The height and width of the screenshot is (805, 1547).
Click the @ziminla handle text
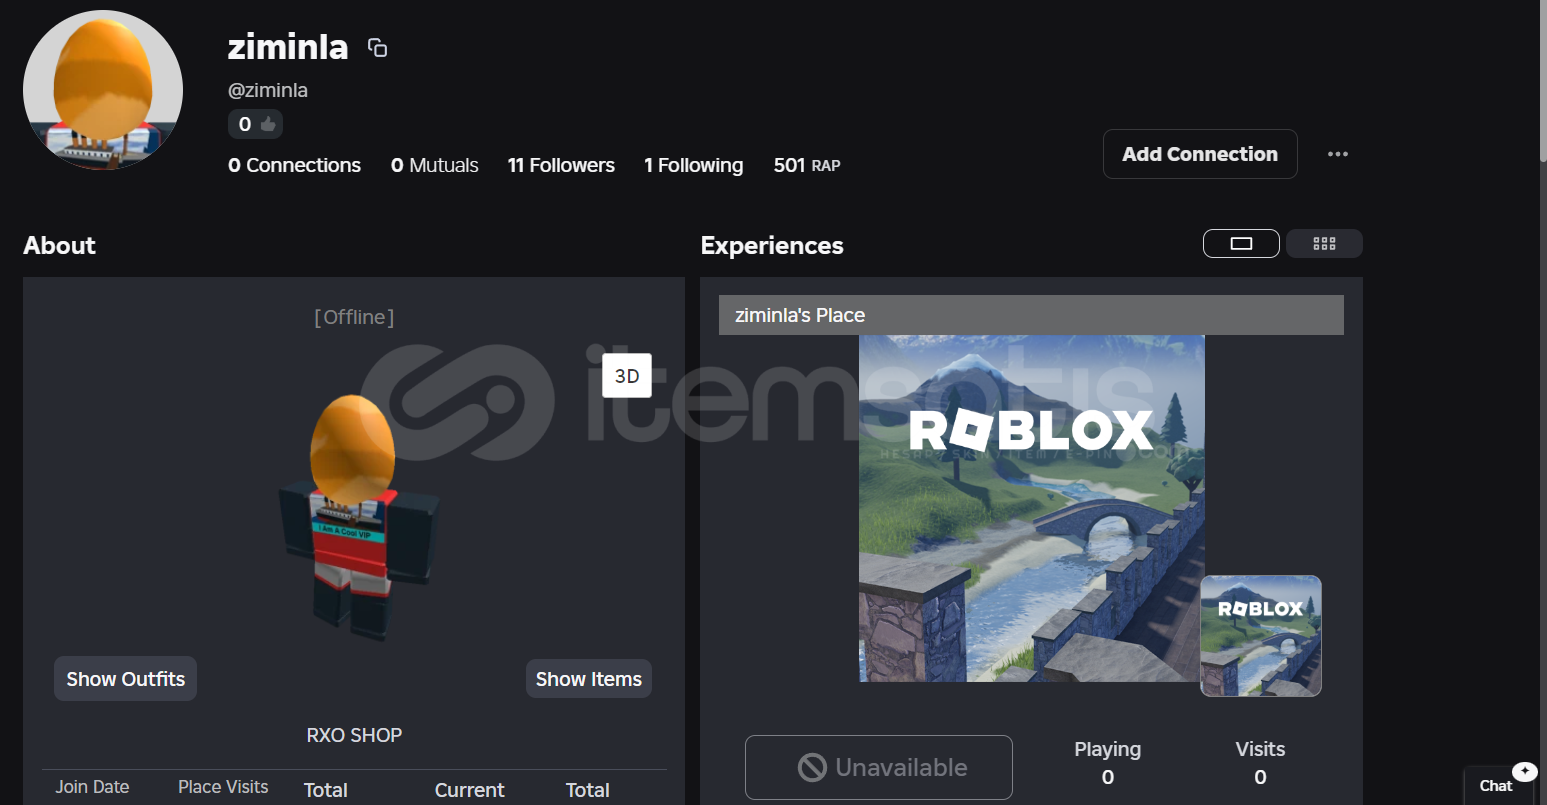[268, 90]
